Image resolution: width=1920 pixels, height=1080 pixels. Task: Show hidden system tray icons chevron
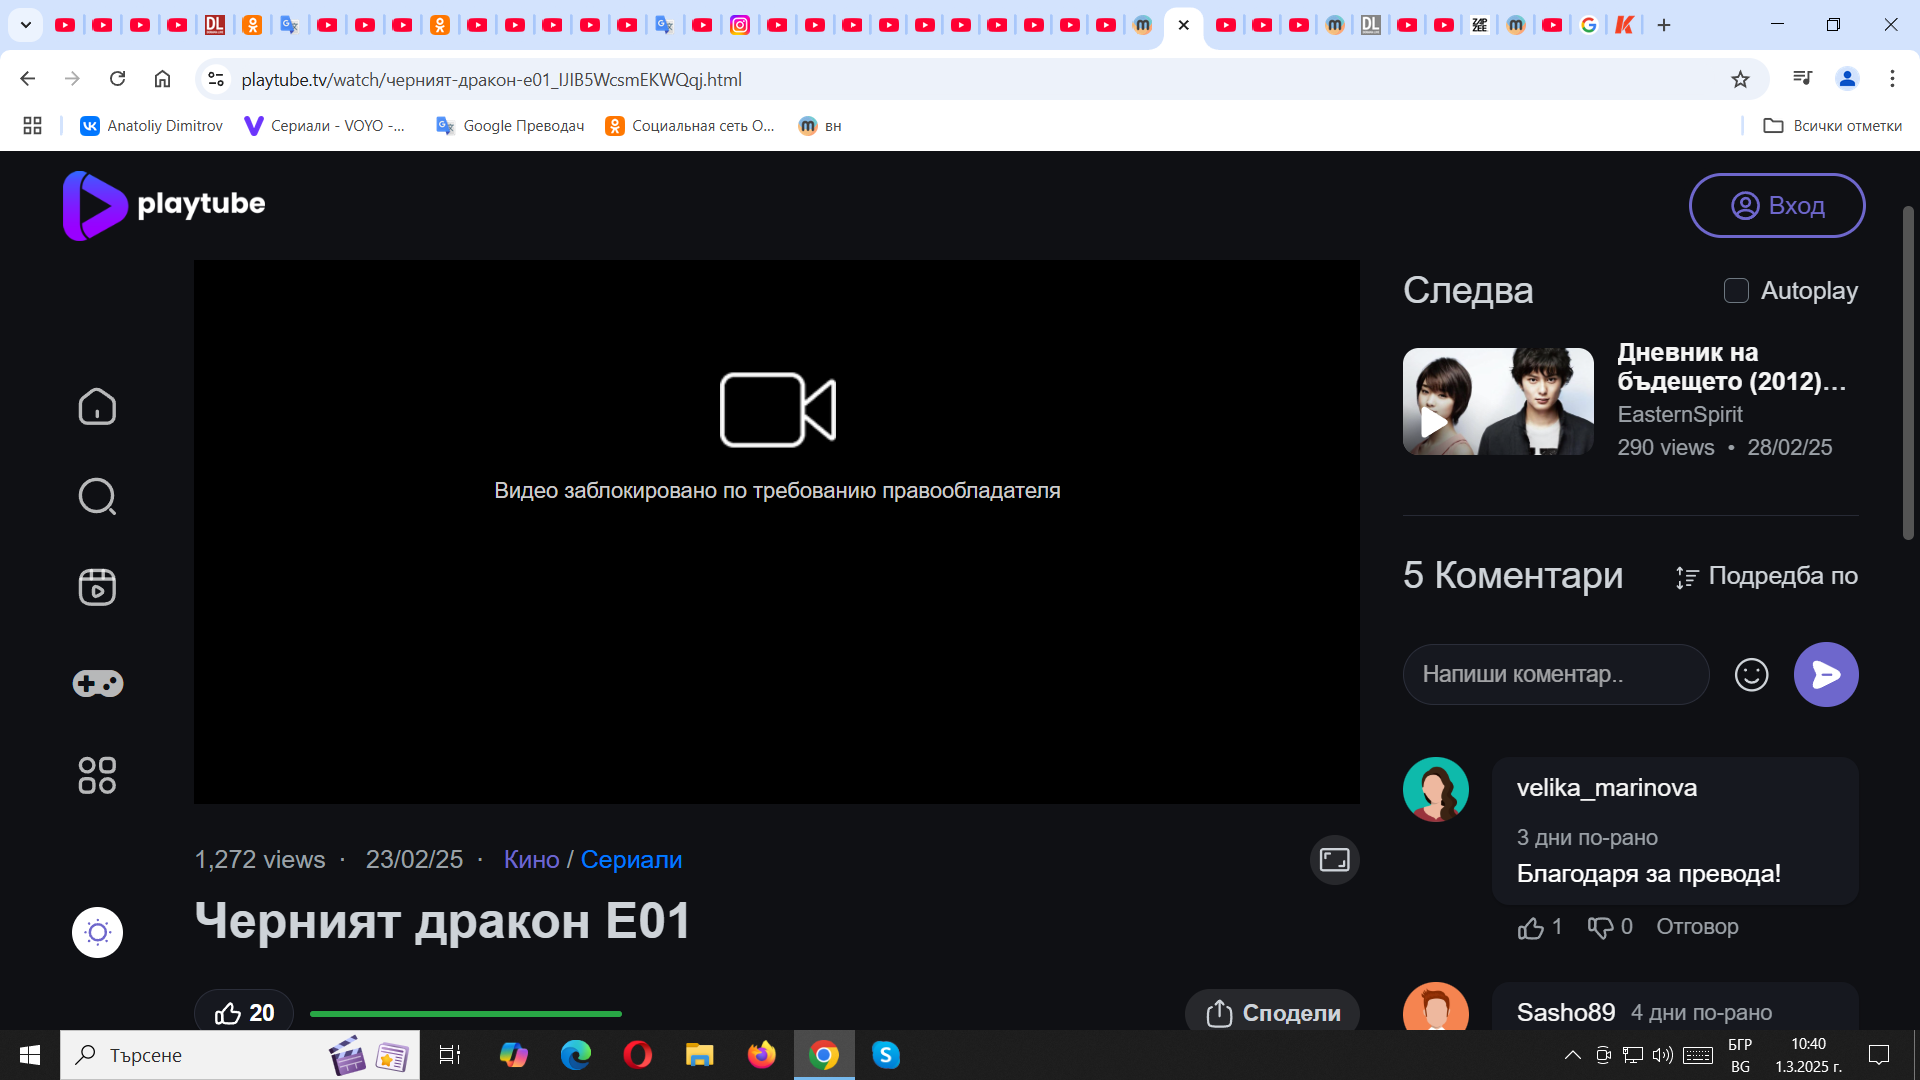click(1572, 1055)
